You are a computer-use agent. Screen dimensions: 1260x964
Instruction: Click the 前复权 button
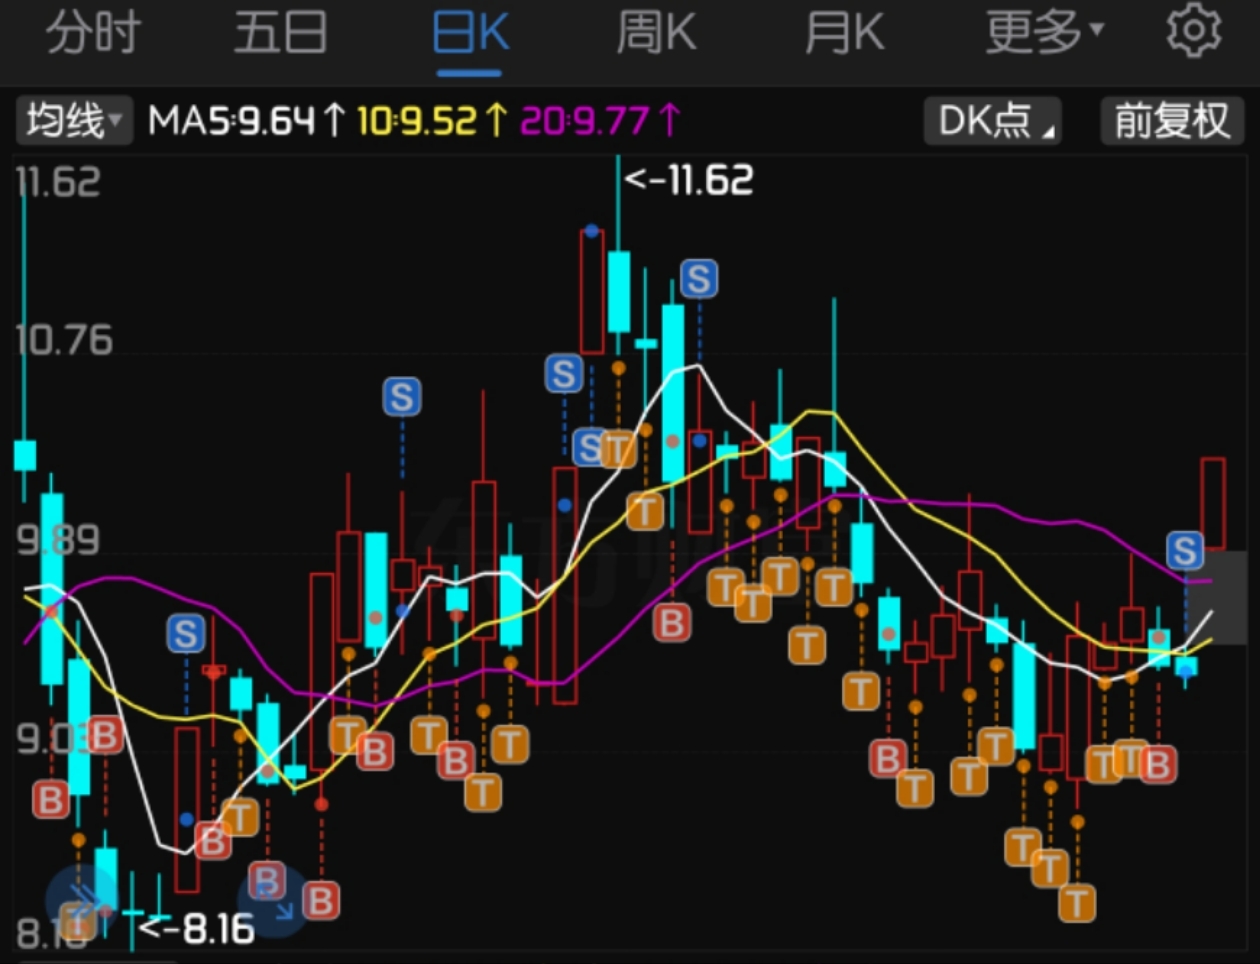1172,121
